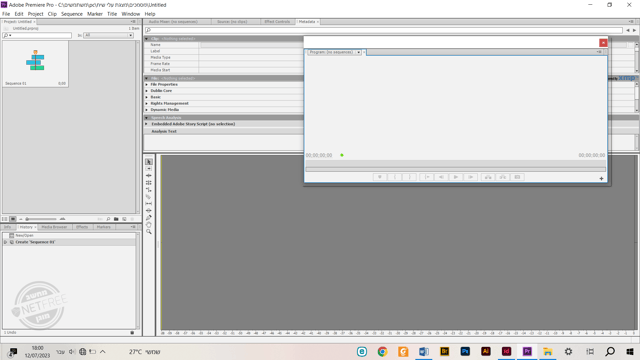Image resolution: width=640 pixels, height=360 pixels.
Task: Select the Slide tool
Action: tap(149, 210)
